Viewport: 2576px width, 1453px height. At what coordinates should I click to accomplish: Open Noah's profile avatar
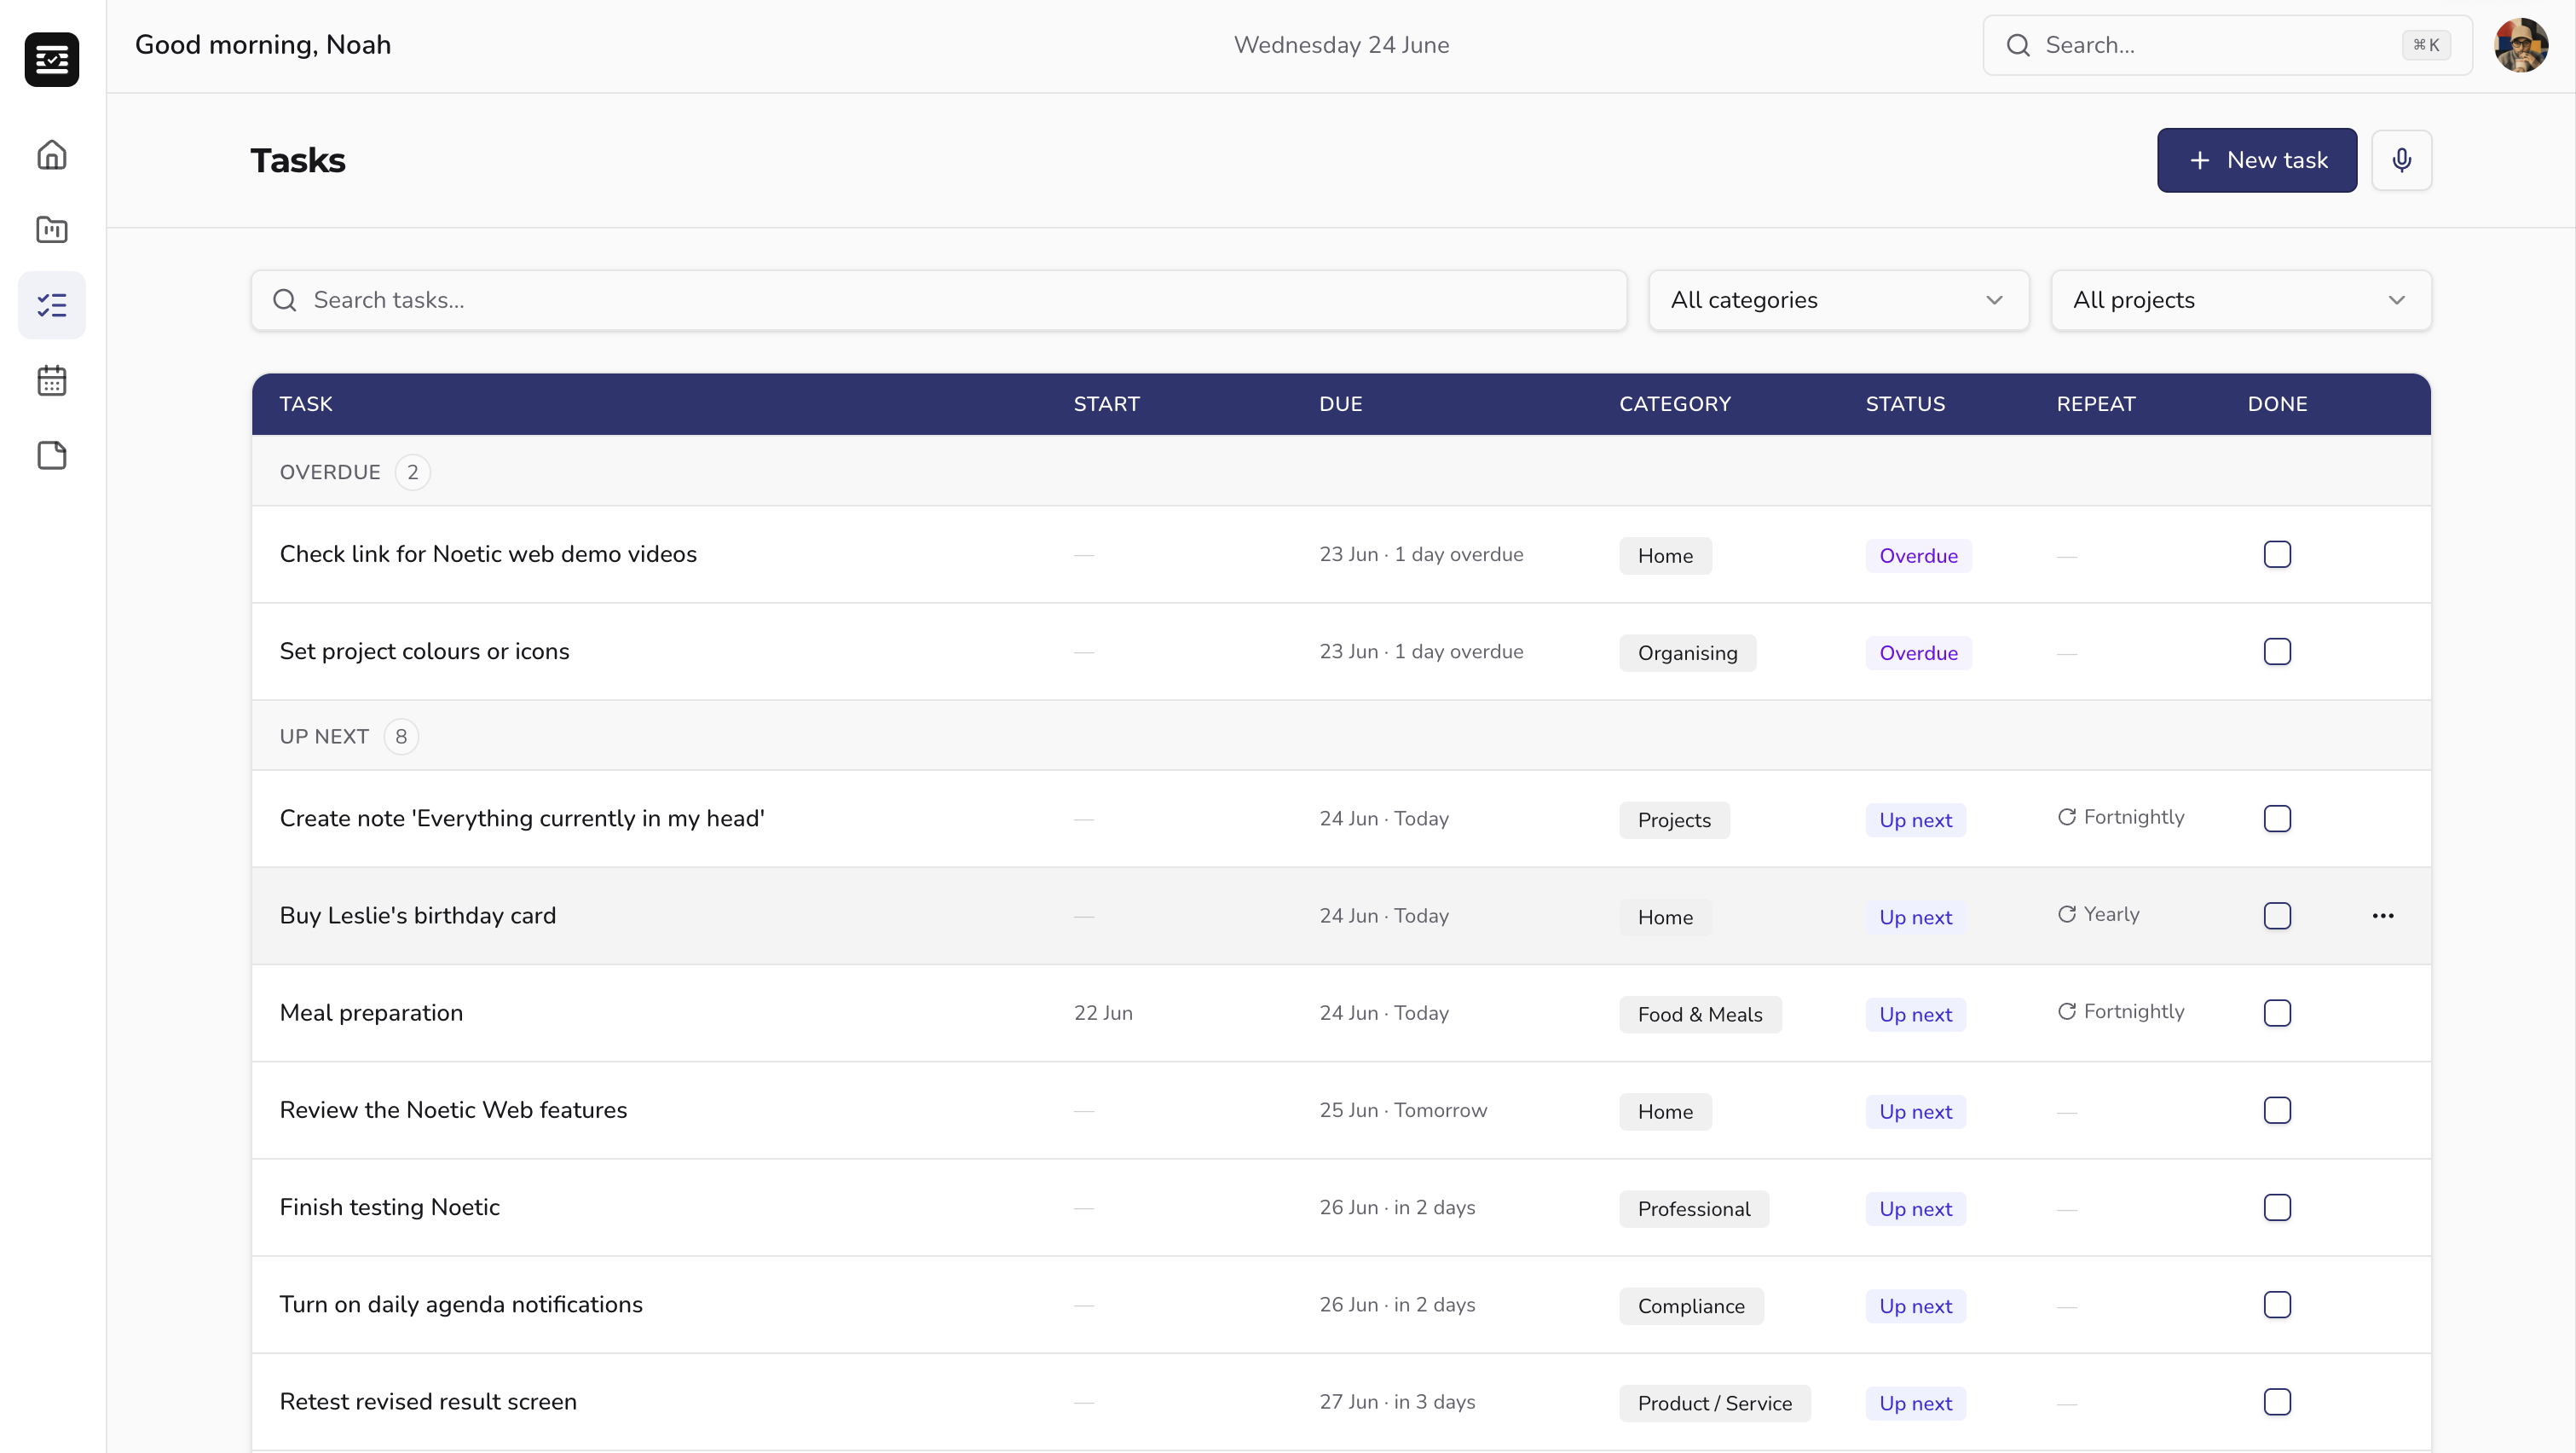(2521, 45)
